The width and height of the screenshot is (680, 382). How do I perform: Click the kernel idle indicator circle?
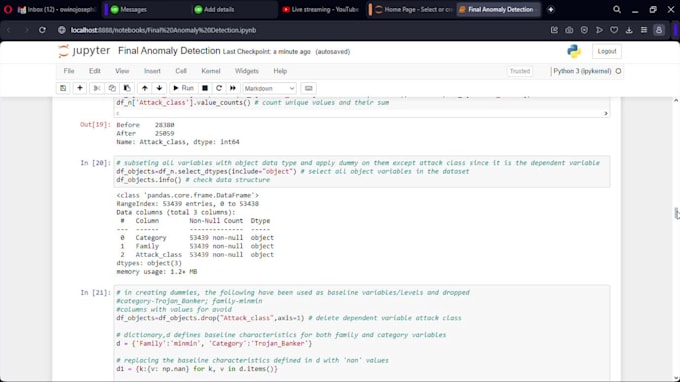tap(618, 71)
